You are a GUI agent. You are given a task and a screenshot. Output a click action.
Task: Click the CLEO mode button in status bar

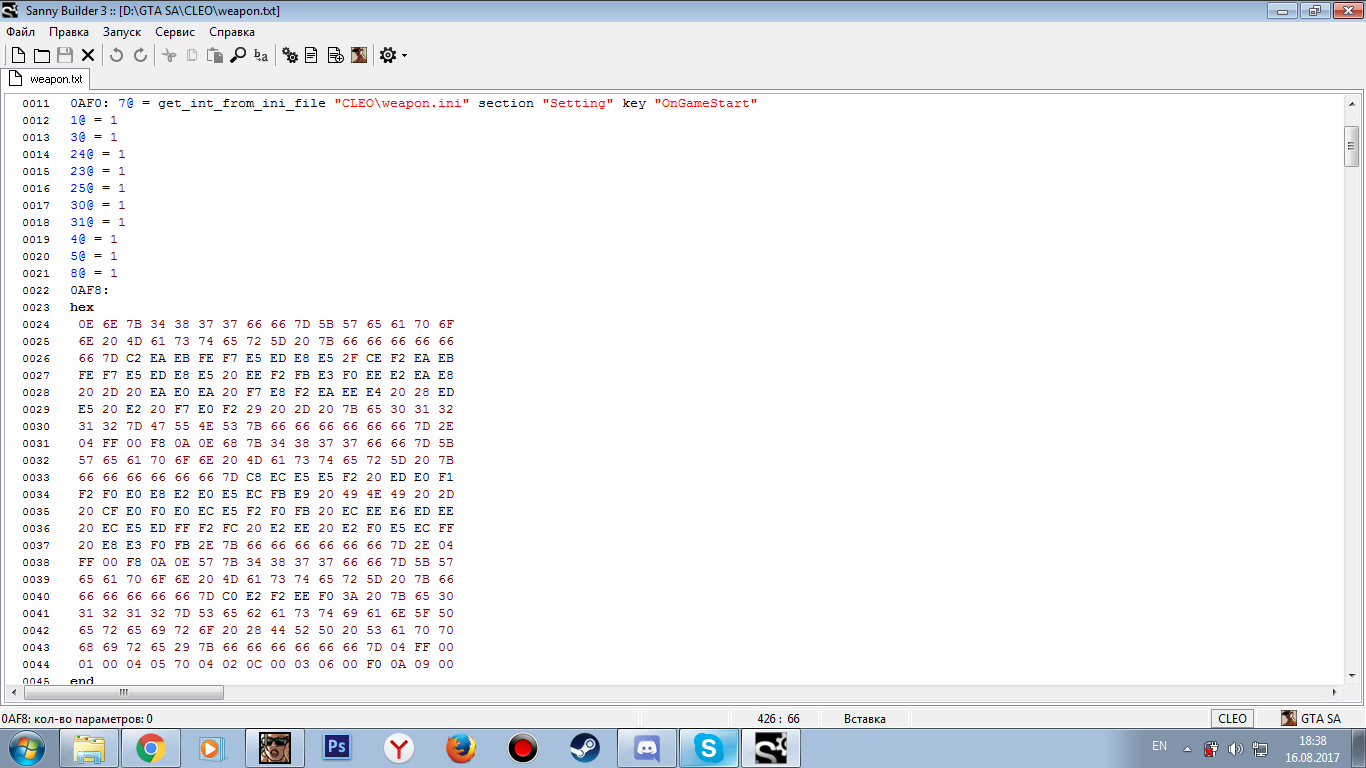(x=1232, y=718)
